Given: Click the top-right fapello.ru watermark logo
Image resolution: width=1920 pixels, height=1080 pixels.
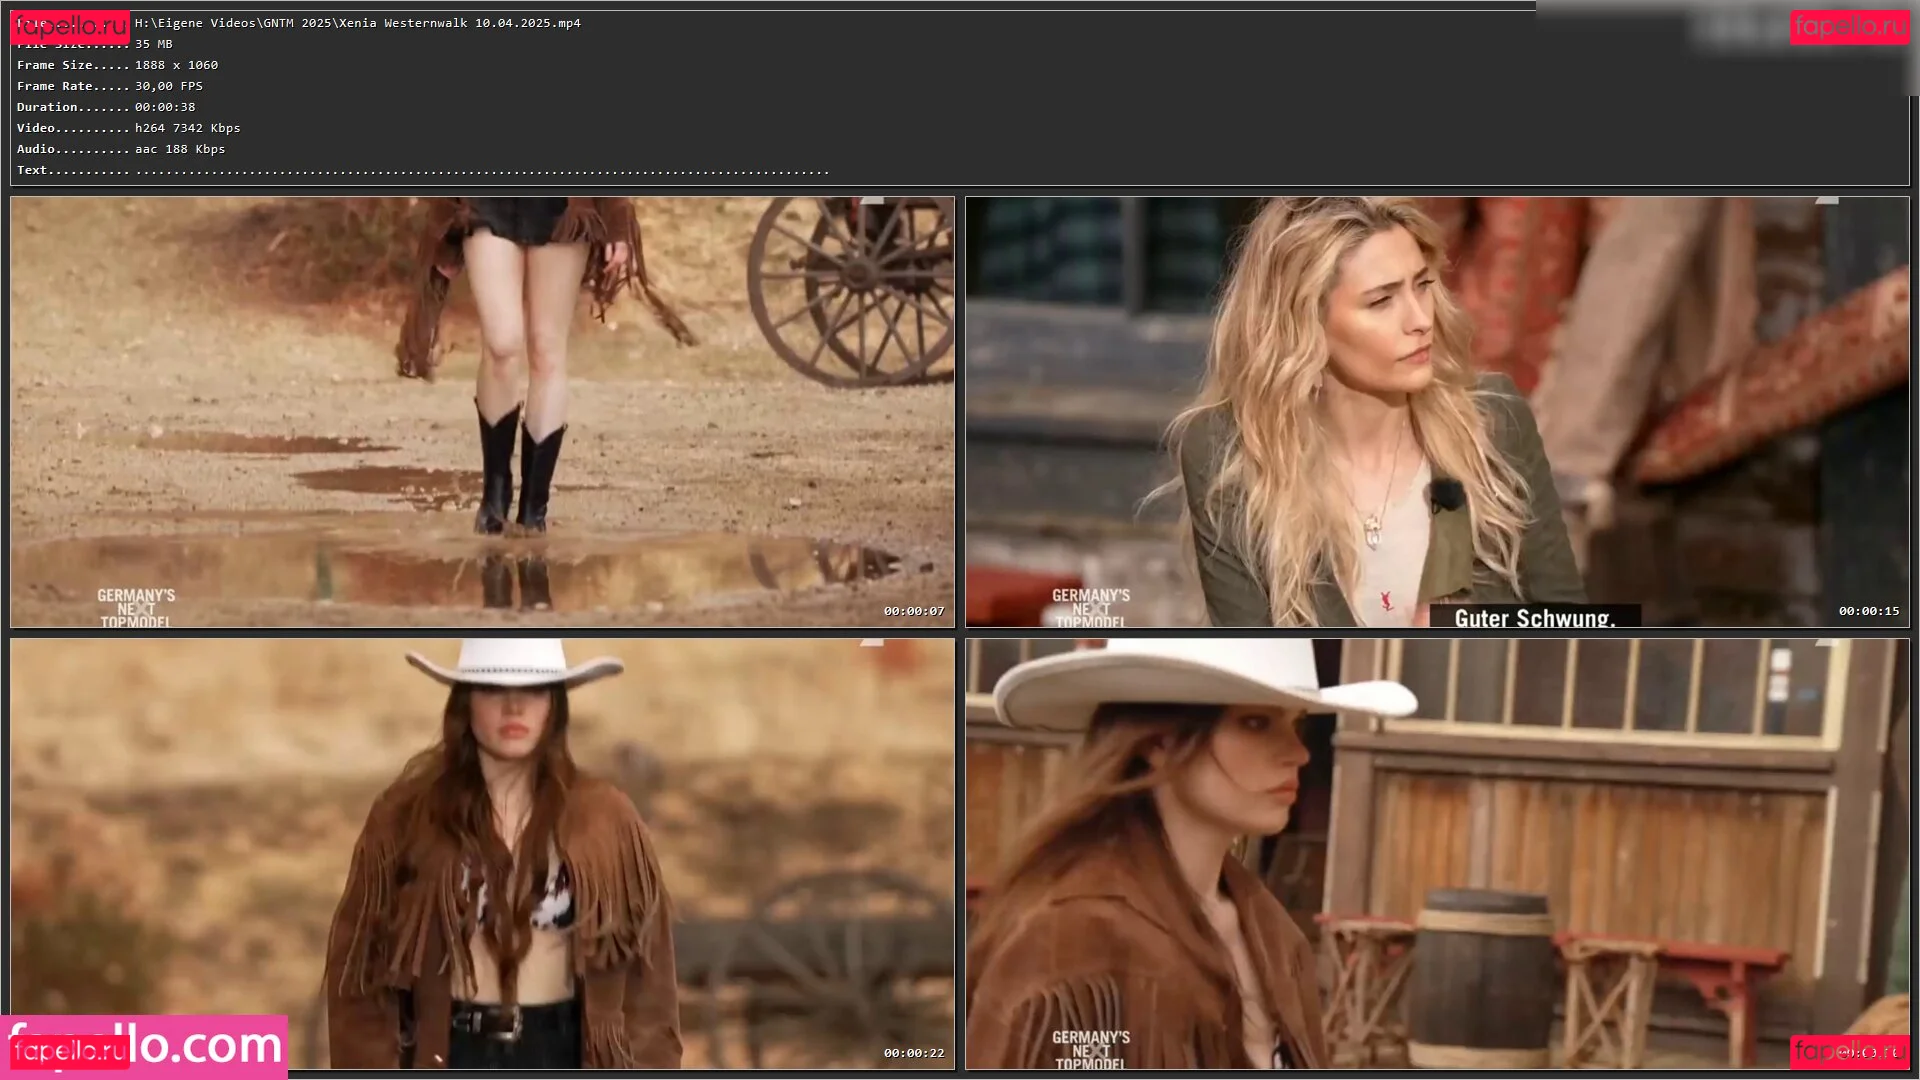Looking at the screenshot, I should click(x=1849, y=27).
